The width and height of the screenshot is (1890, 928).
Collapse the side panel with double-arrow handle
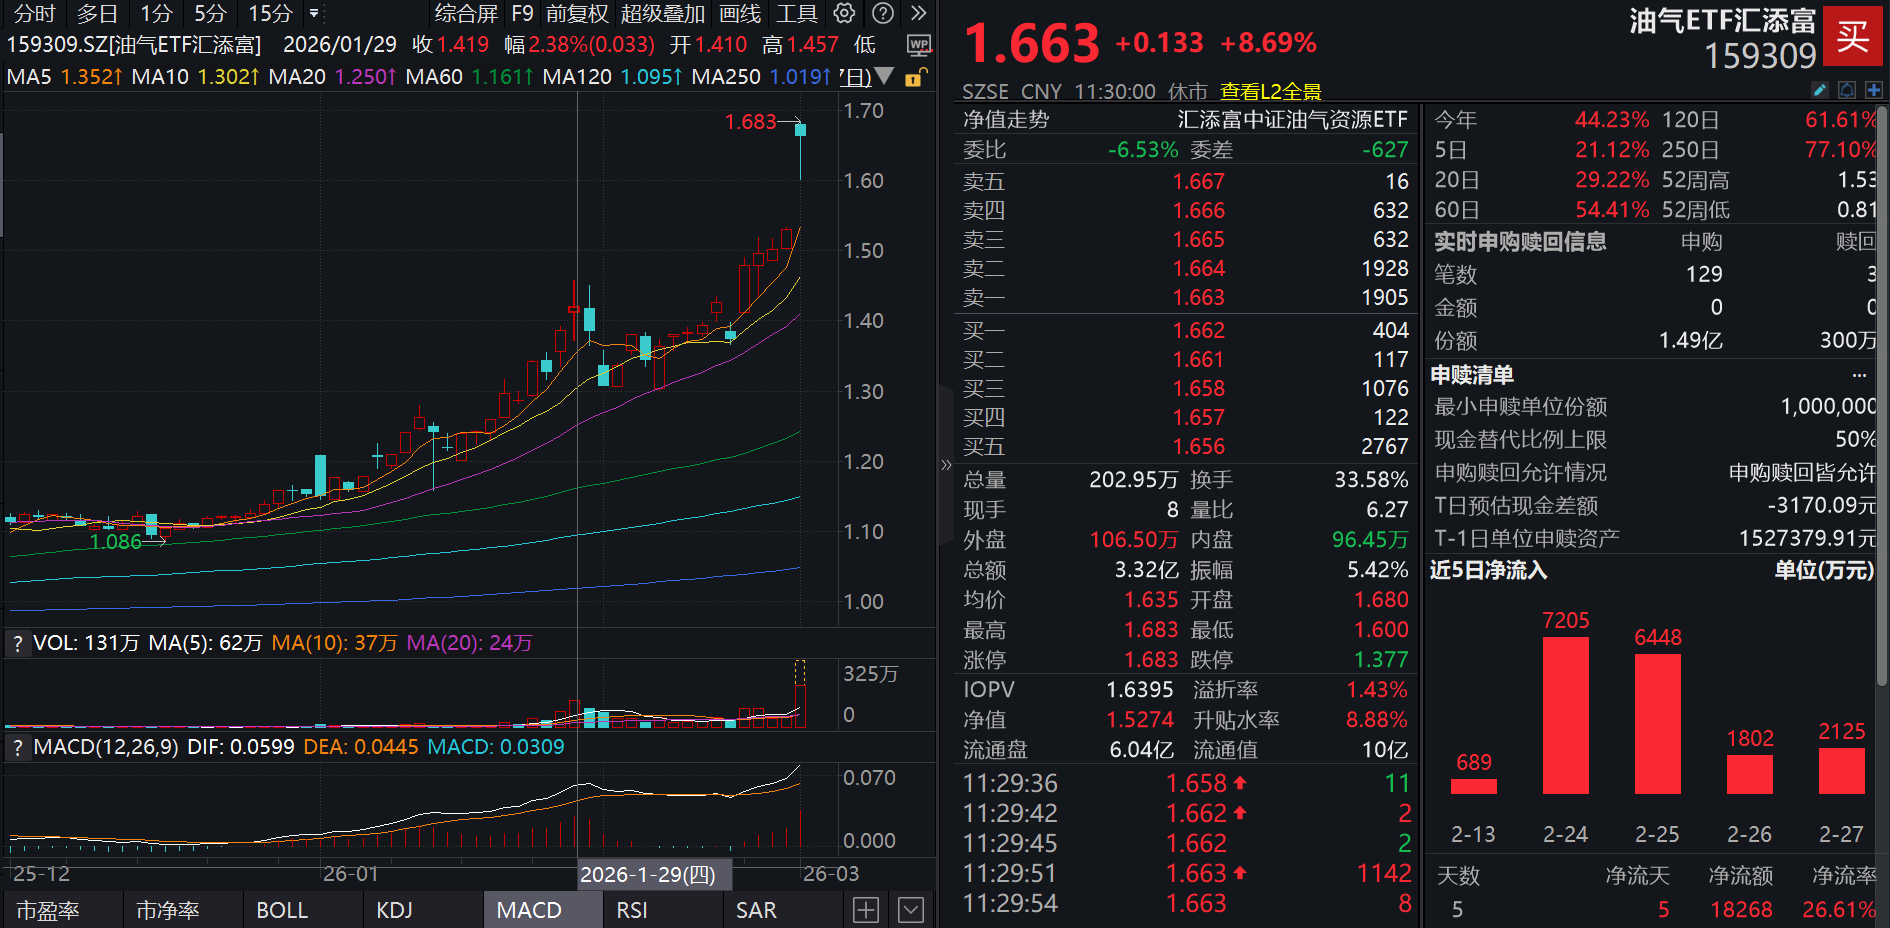[x=946, y=464]
